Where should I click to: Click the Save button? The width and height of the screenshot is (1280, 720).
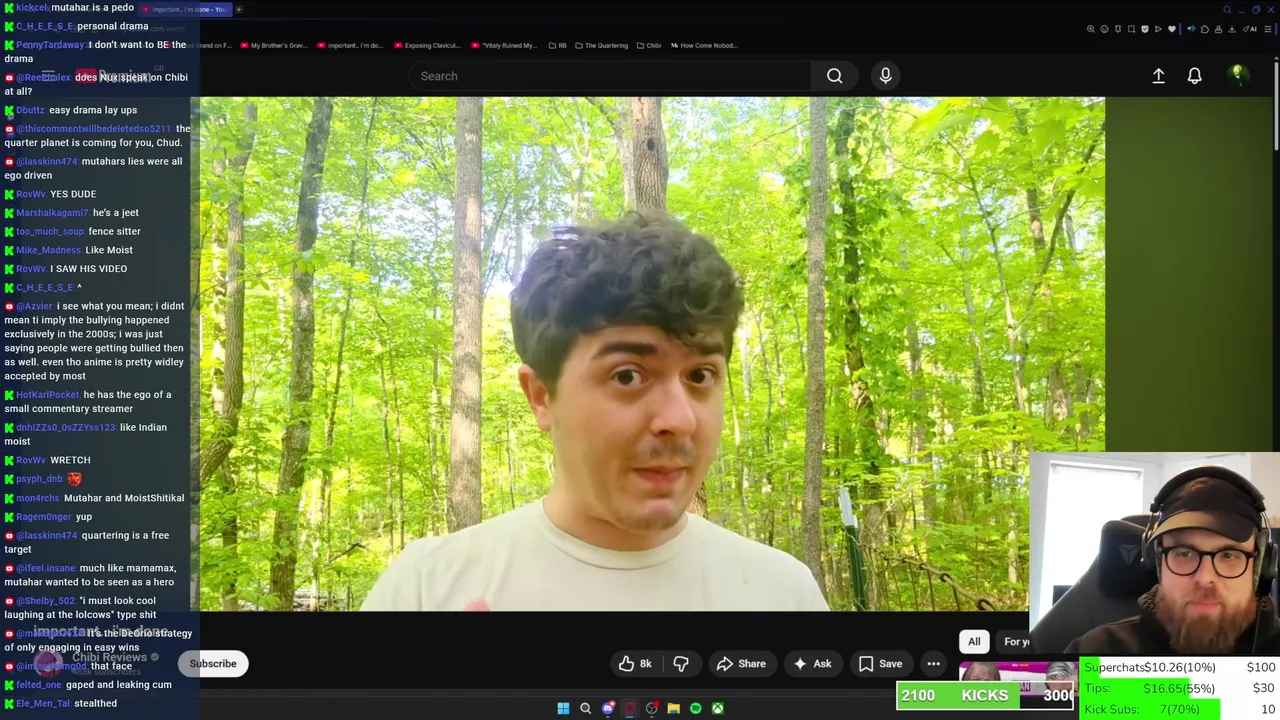coord(880,663)
